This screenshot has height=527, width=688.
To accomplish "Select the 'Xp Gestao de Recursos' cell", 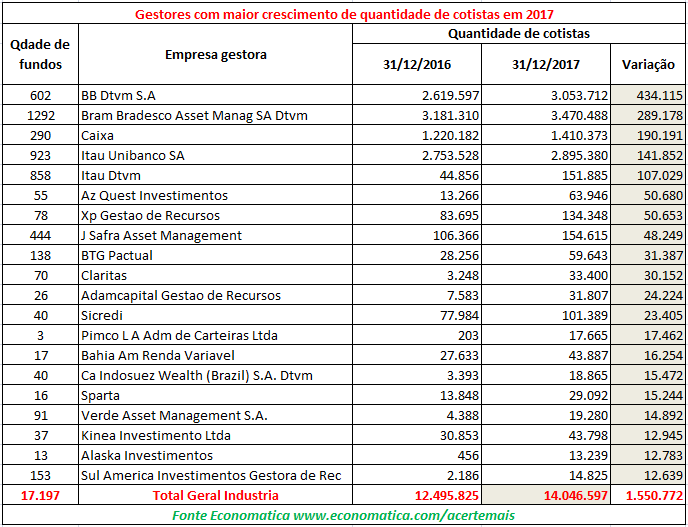I will (x=215, y=215).
